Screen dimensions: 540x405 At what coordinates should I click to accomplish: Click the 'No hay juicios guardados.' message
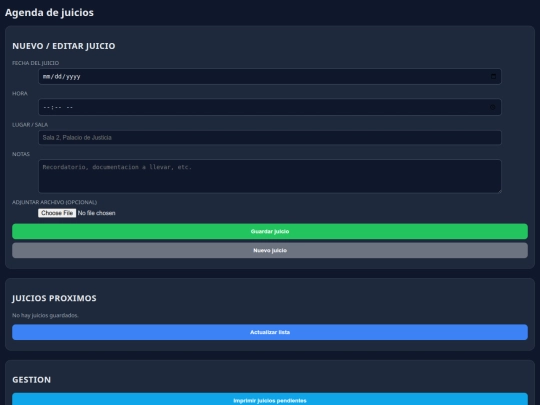[x=45, y=315]
